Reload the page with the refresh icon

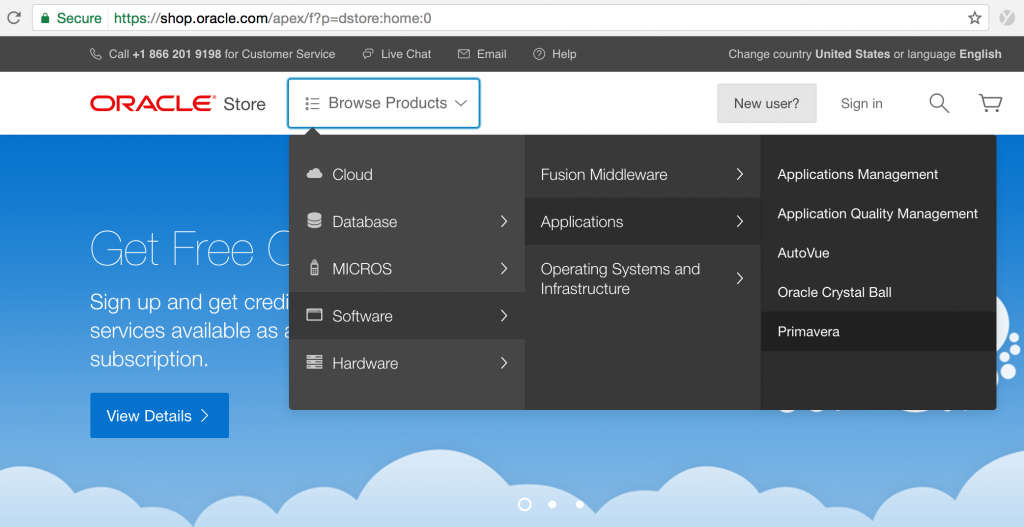coord(14,18)
